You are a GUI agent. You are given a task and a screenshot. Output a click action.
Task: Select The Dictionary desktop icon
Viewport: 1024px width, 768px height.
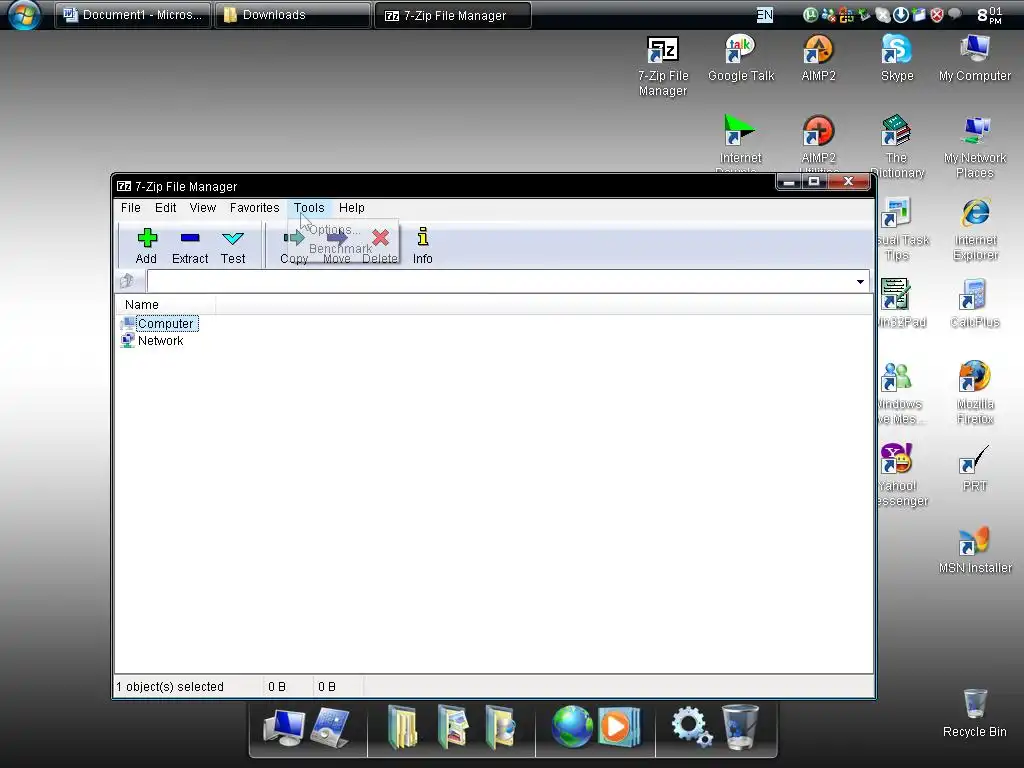click(x=897, y=147)
